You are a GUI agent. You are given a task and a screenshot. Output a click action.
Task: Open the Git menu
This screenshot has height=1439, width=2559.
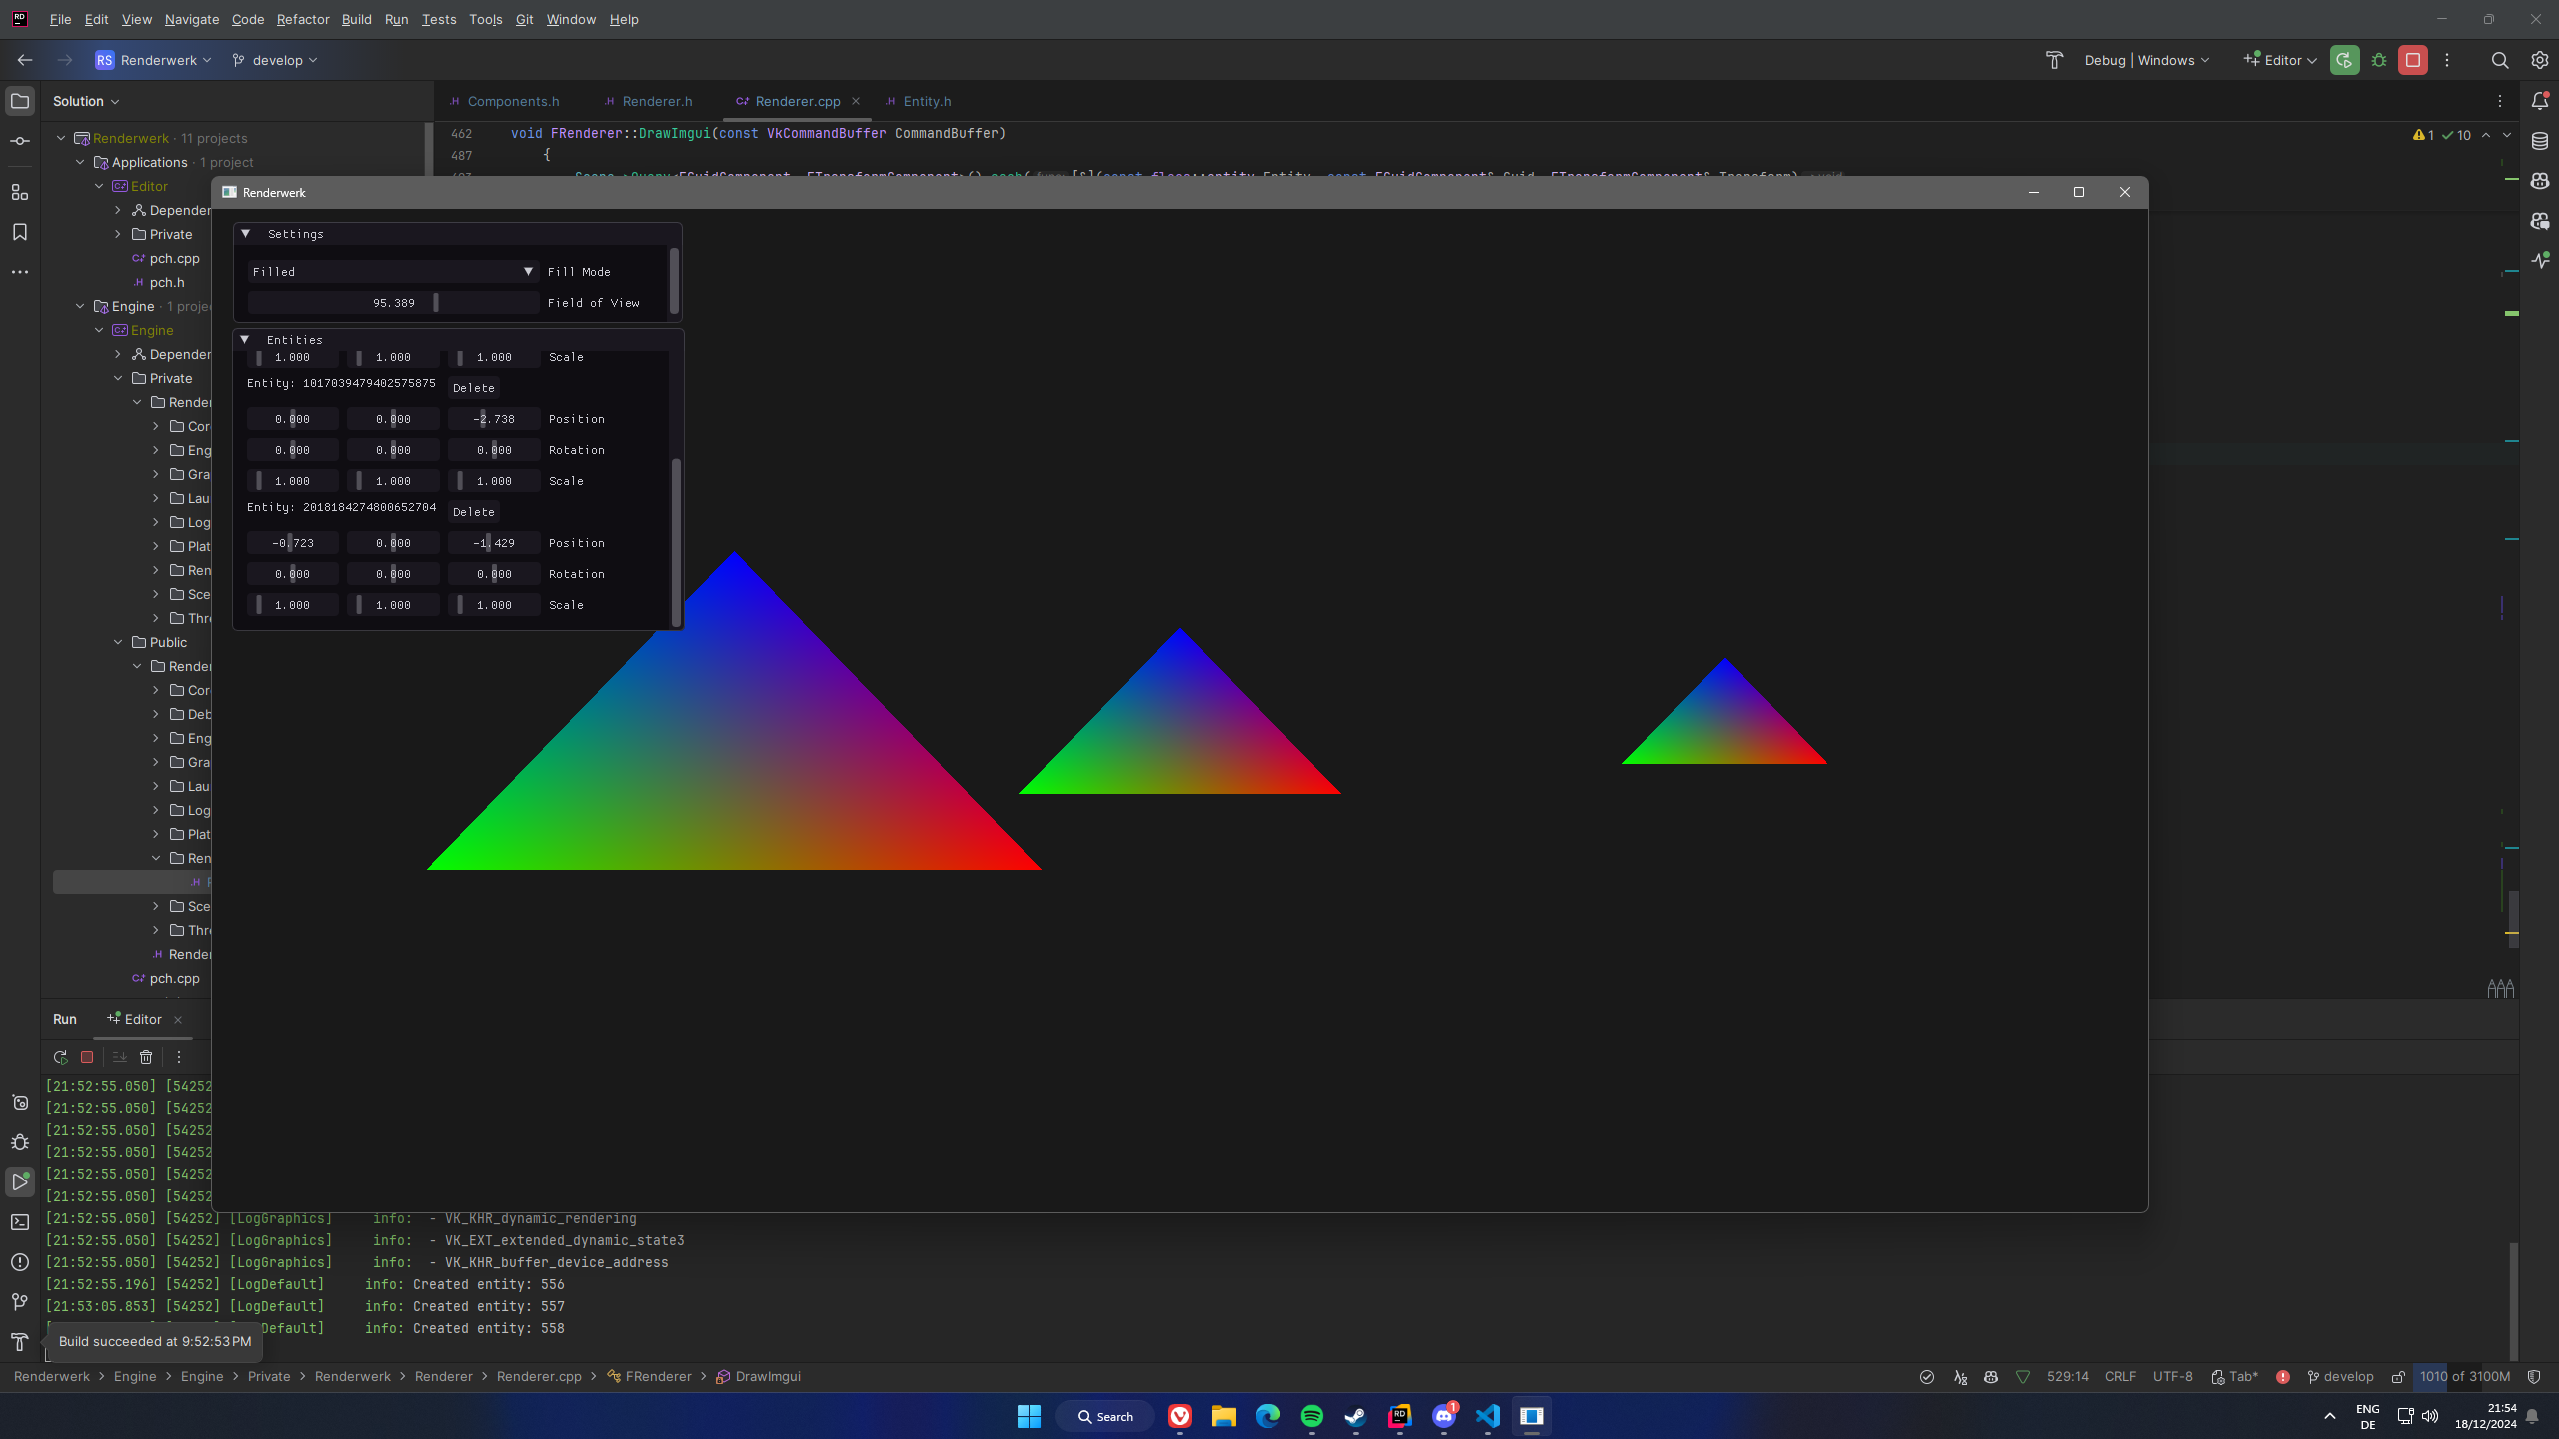click(x=524, y=19)
